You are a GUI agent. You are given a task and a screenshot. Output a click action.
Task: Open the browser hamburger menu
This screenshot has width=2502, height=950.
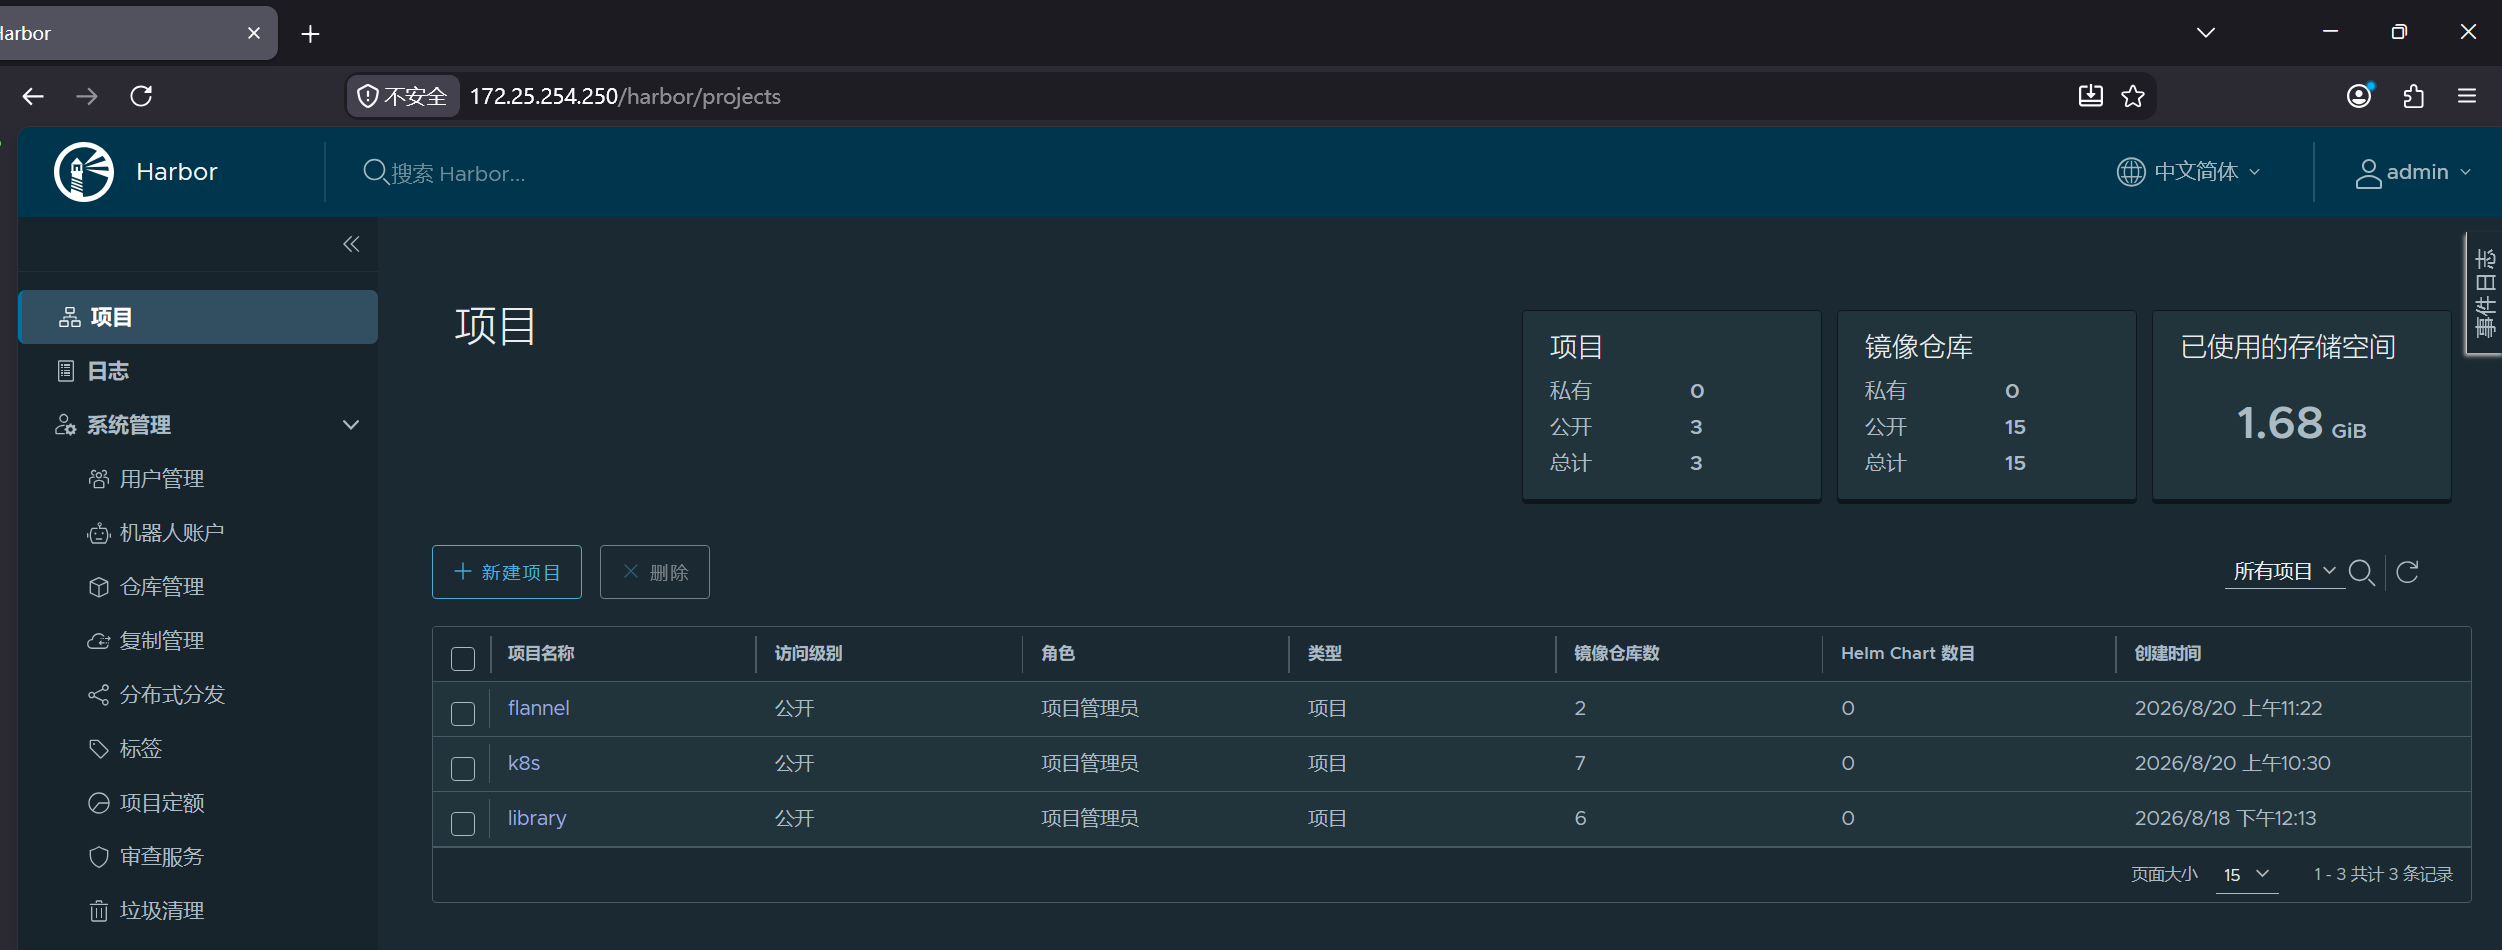(2467, 96)
